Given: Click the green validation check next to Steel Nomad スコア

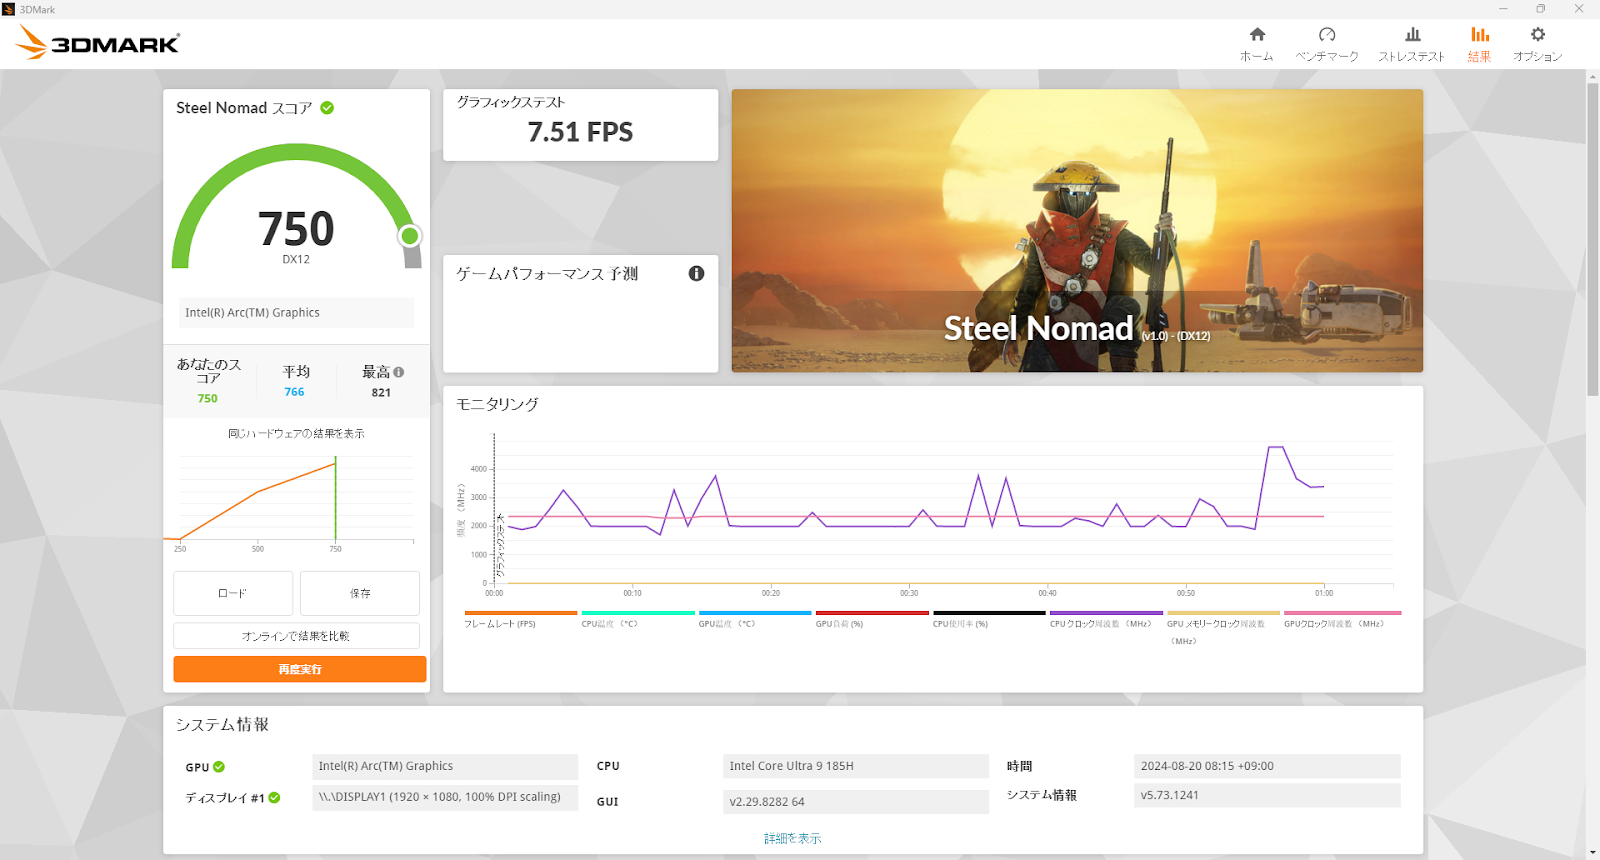Looking at the screenshot, I should pos(327,108).
